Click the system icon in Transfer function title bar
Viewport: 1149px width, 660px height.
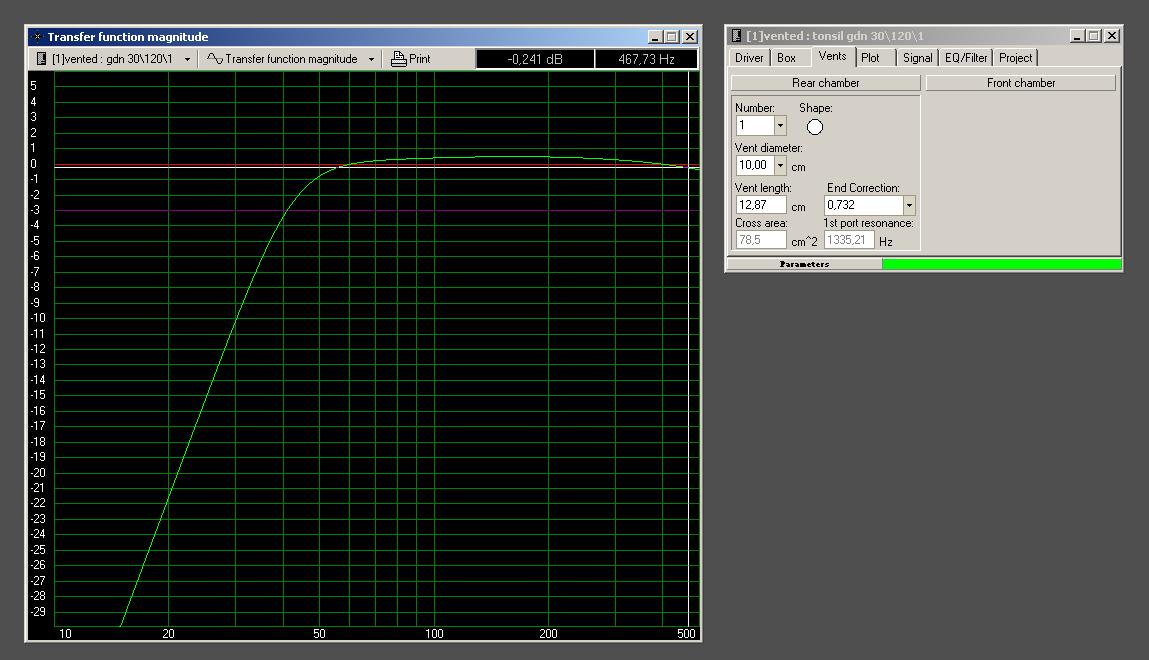pyautogui.click(x=37, y=37)
